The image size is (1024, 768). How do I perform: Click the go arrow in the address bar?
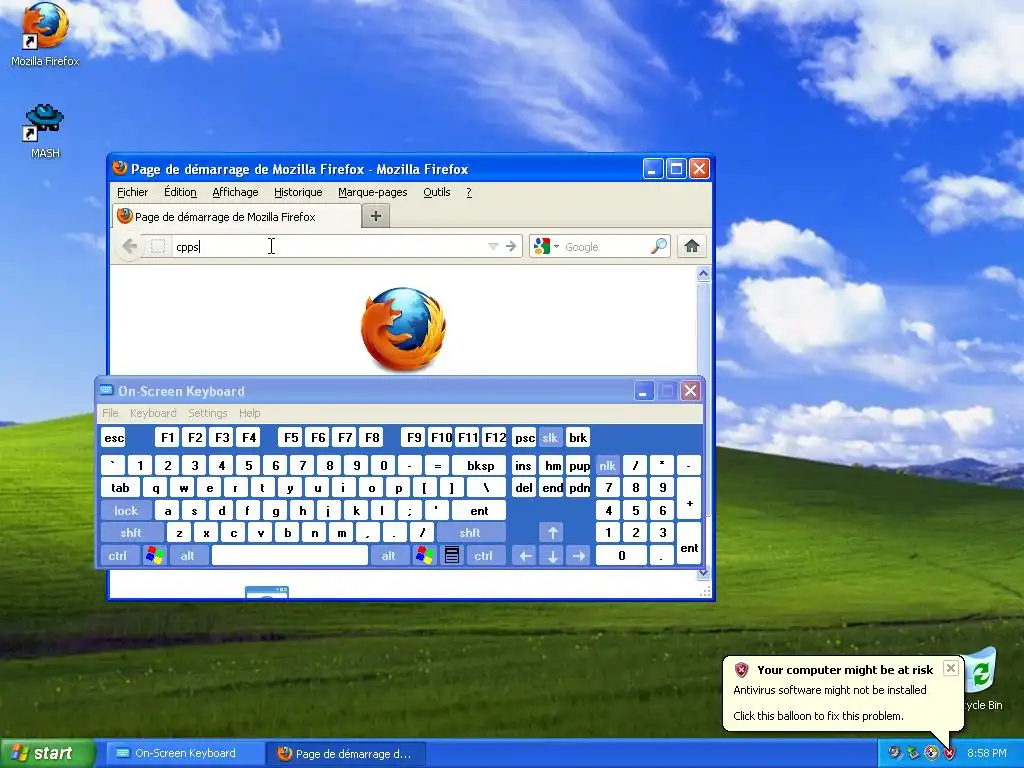point(511,246)
